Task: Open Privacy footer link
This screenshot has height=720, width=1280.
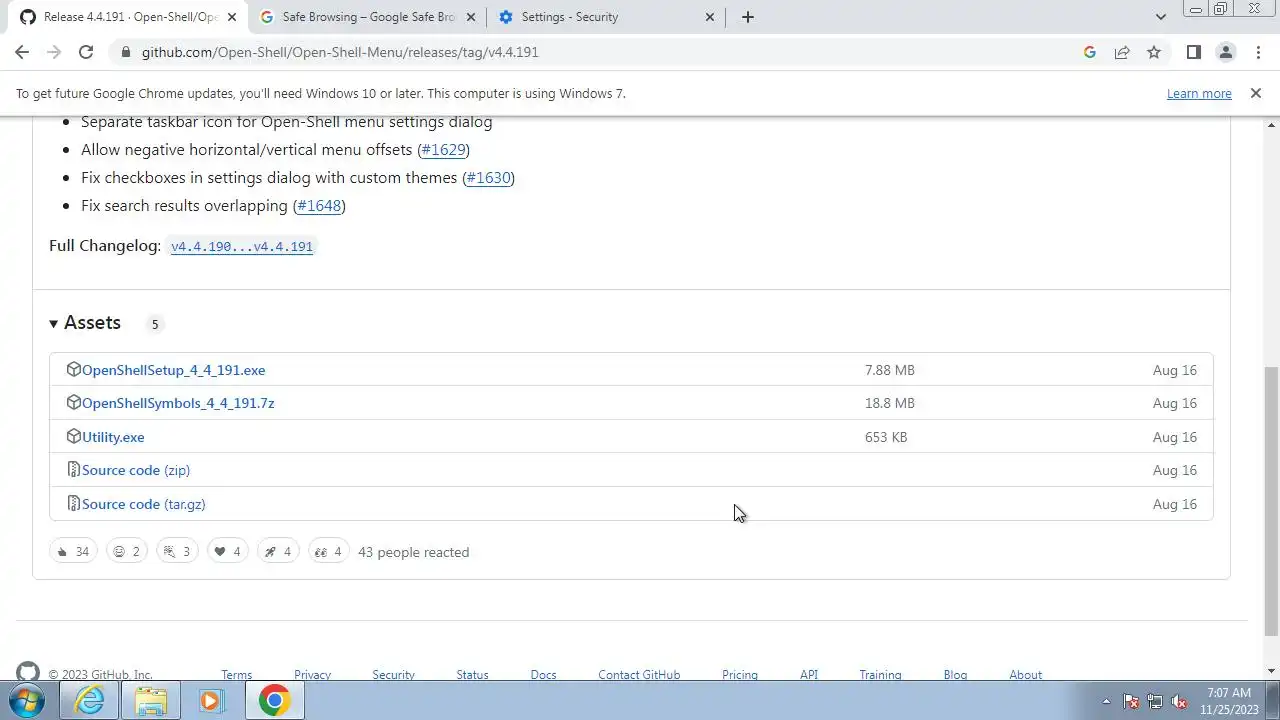Action: coord(312,675)
